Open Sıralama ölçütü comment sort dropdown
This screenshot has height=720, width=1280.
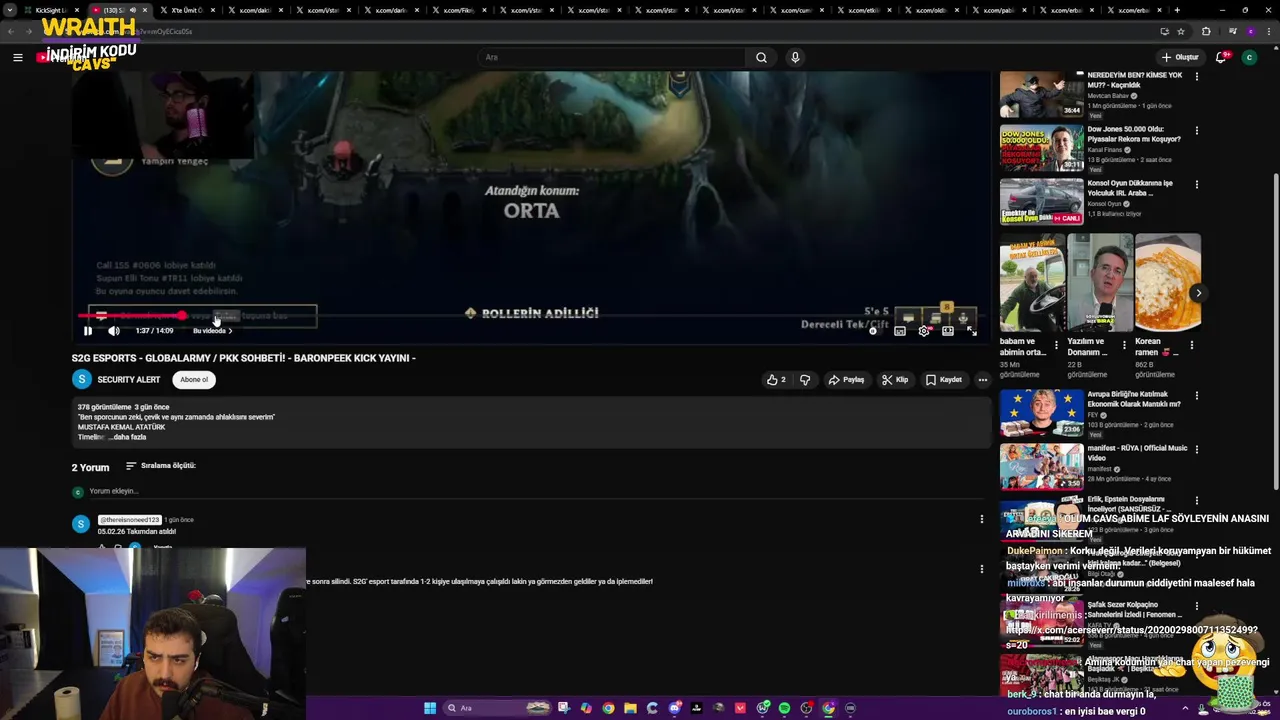[x=161, y=466]
